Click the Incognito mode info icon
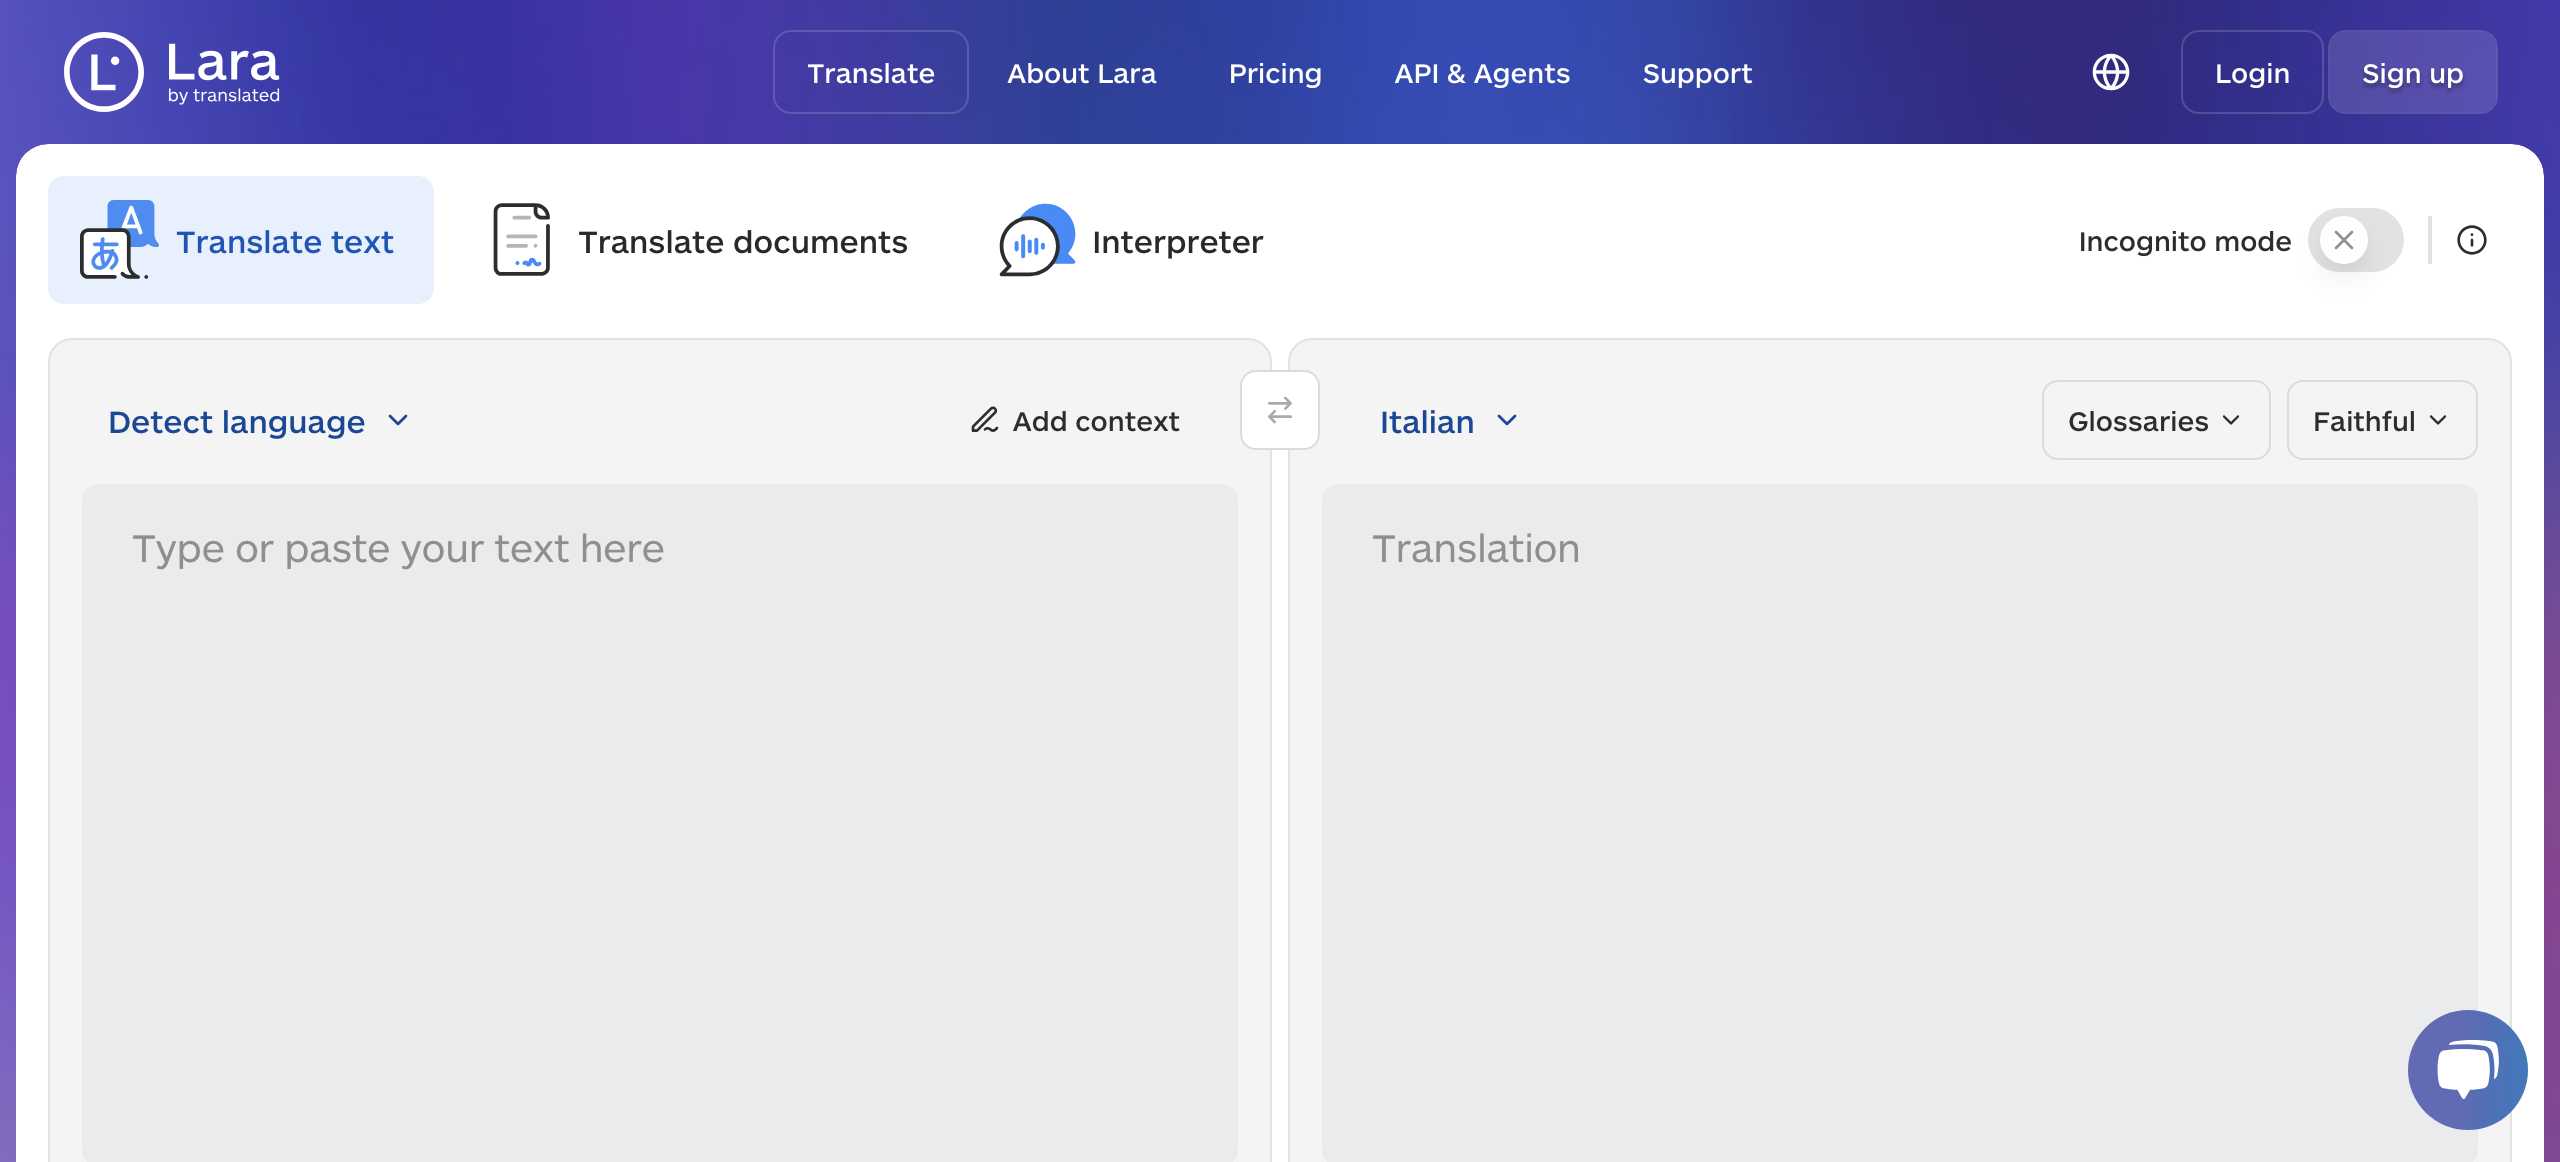The height and width of the screenshot is (1162, 2560). pos(2471,240)
